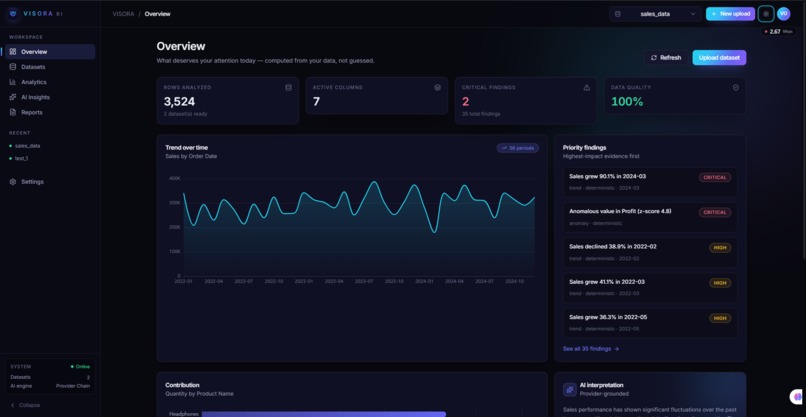This screenshot has height=417, width=806.
Task: Click the VISORA breadcrumb link
Action: point(121,14)
